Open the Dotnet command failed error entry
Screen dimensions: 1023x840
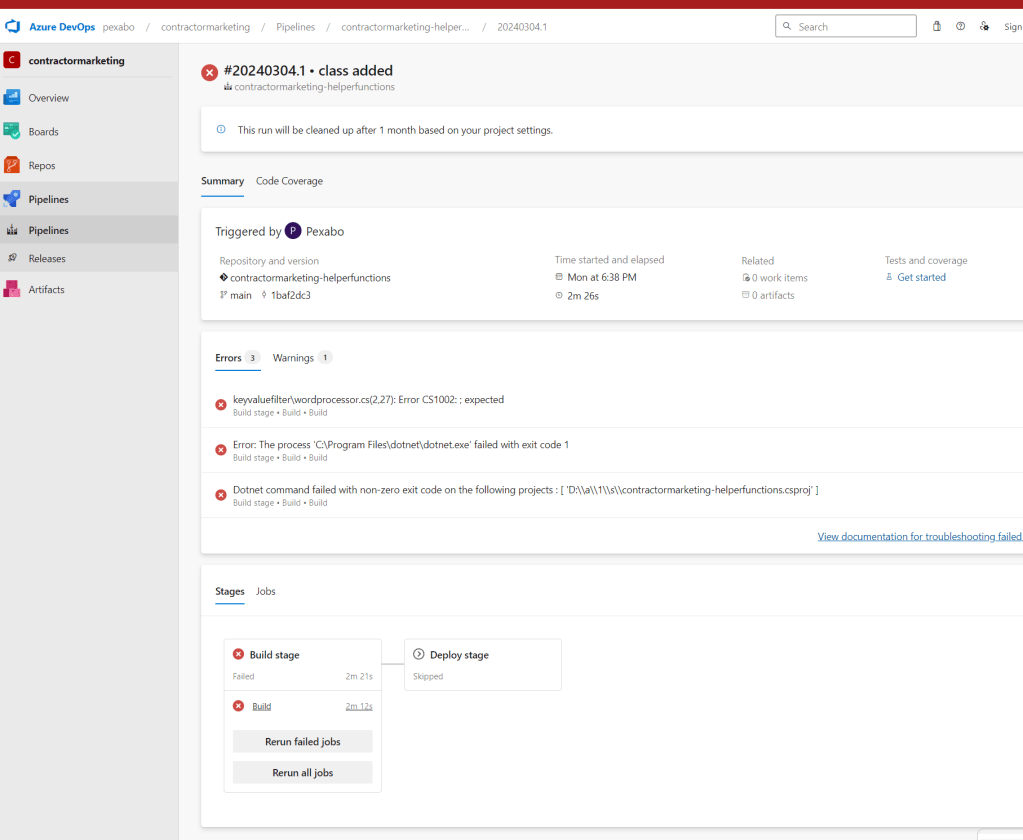612,496
